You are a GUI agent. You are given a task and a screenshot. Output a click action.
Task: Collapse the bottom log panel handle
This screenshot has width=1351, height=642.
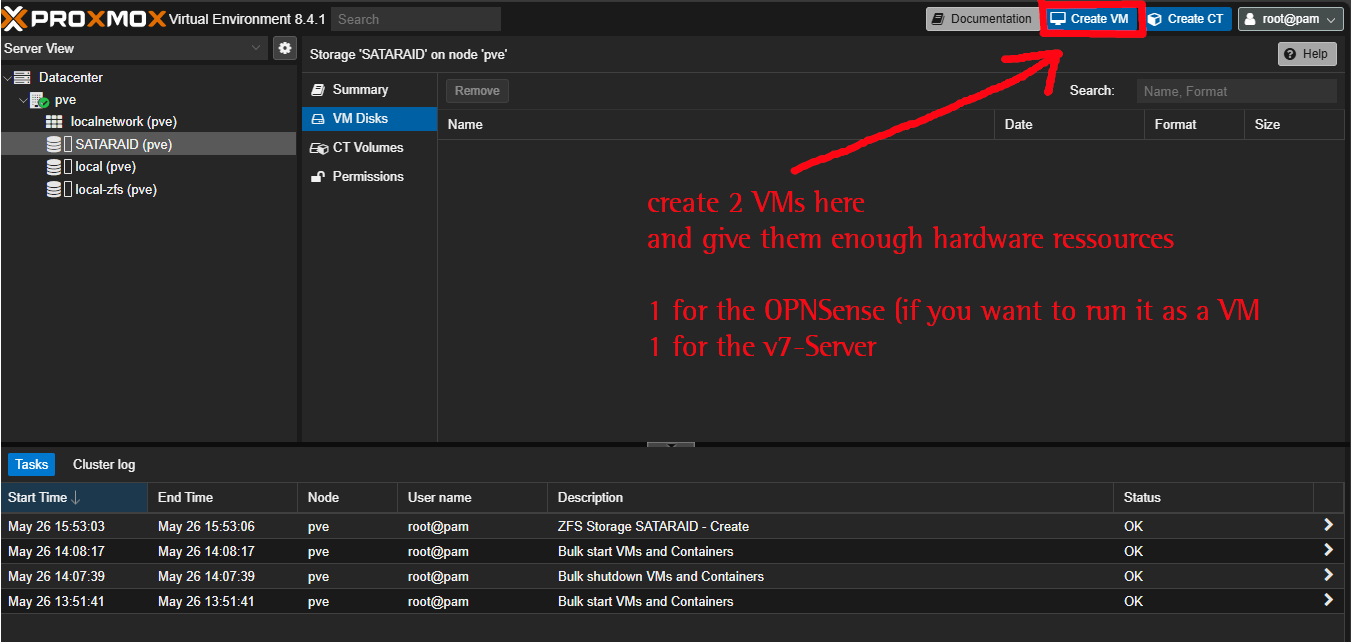(x=671, y=445)
